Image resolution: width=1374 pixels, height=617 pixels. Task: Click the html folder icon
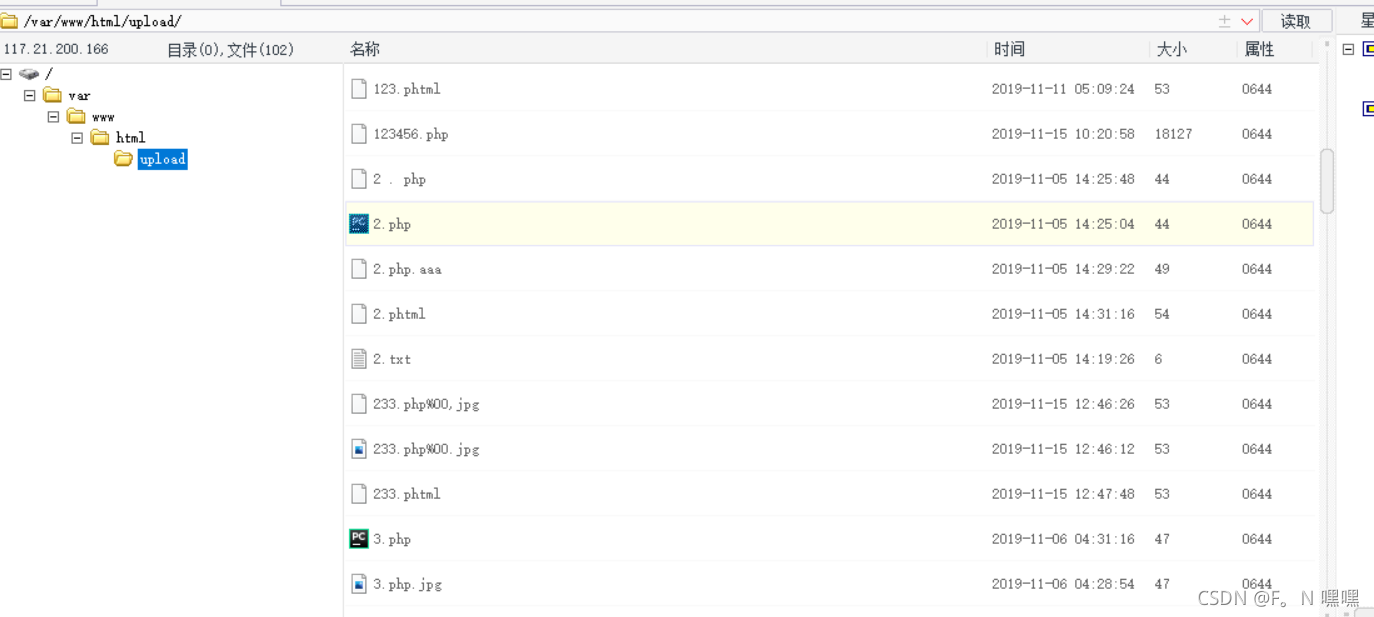pyautogui.click(x=100, y=137)
